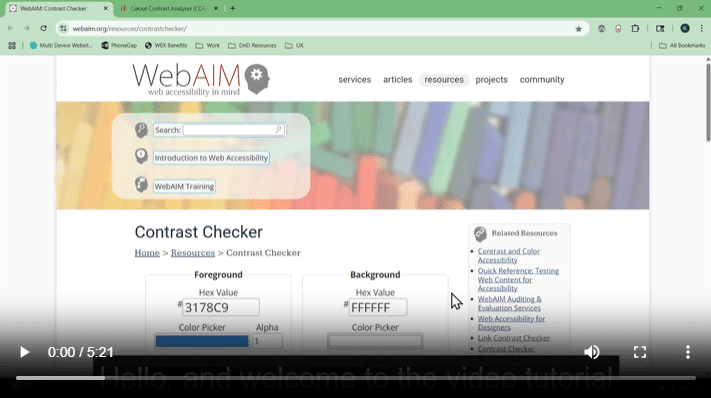Close the Colour Contrast Analyser tab
This screenshot has height=398, width=711.
click(216, 8)
